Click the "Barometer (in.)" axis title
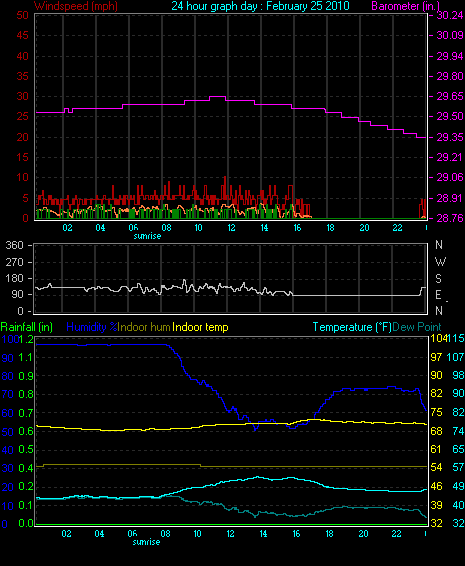Screen dimensions: 465x566 click(x=405, y=6)
